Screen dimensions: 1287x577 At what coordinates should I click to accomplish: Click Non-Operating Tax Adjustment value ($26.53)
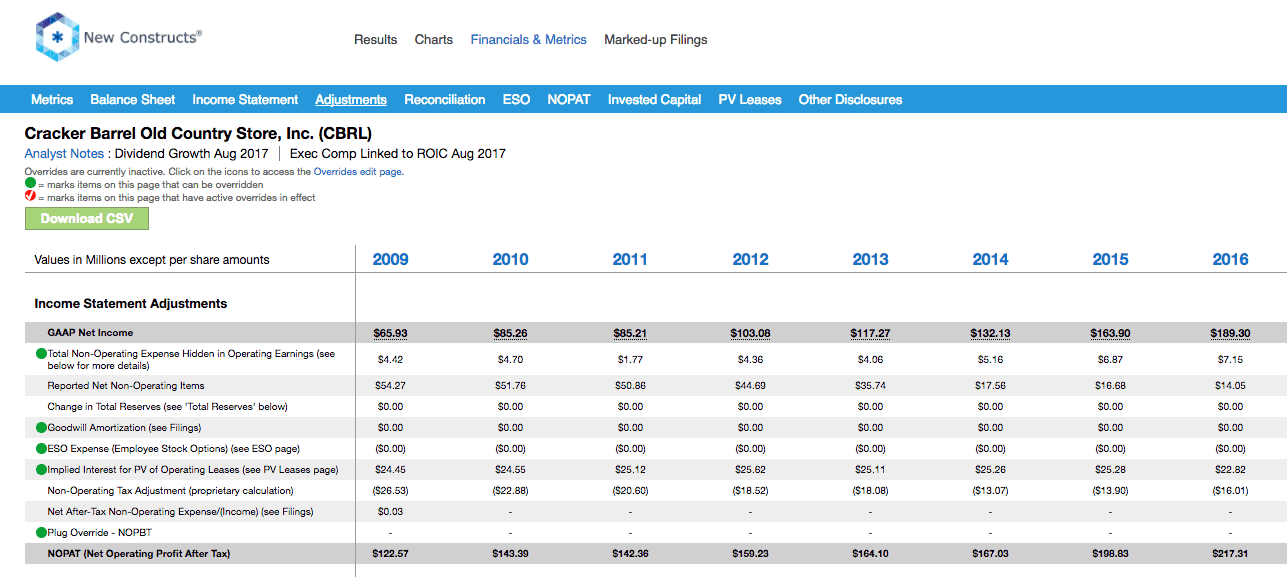tap(391, 491)
